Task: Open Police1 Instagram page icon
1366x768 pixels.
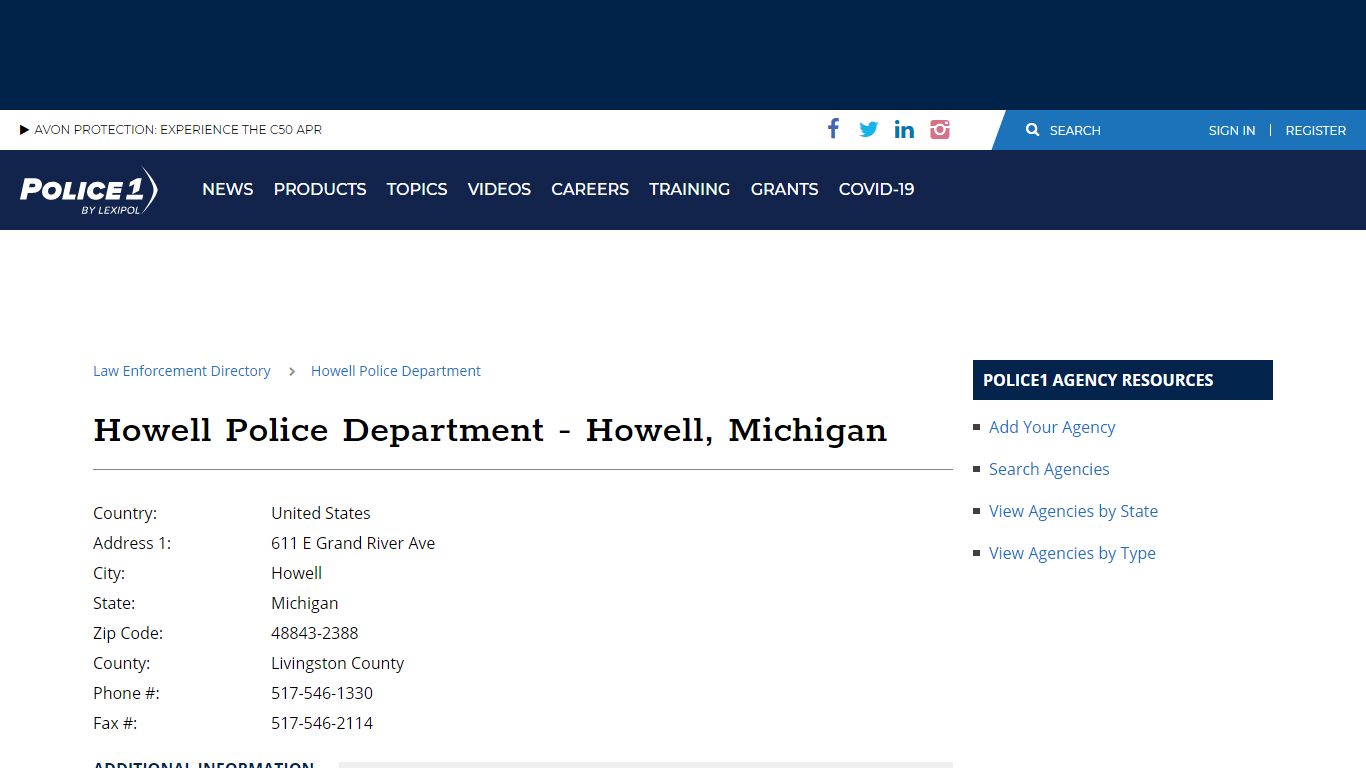Action: [x=940, y=130]
